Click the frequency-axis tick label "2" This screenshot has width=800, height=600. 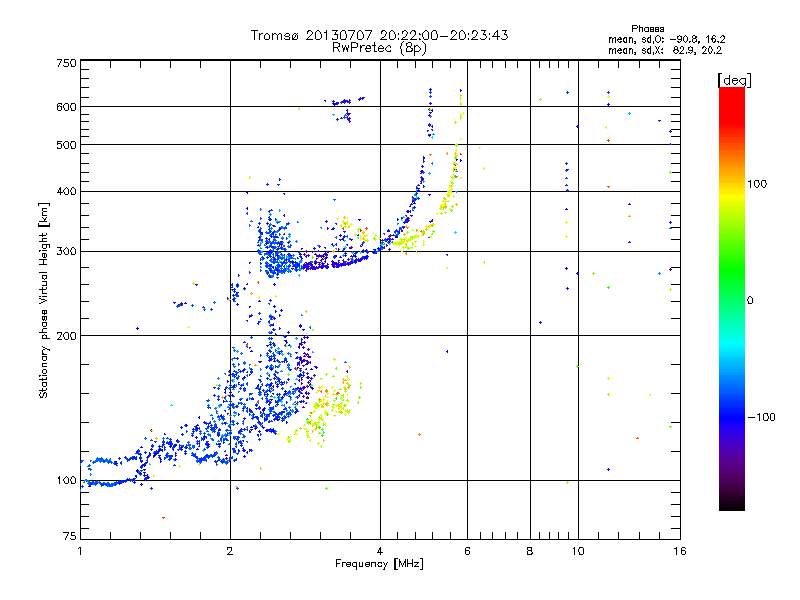click(x=230, y=551)
